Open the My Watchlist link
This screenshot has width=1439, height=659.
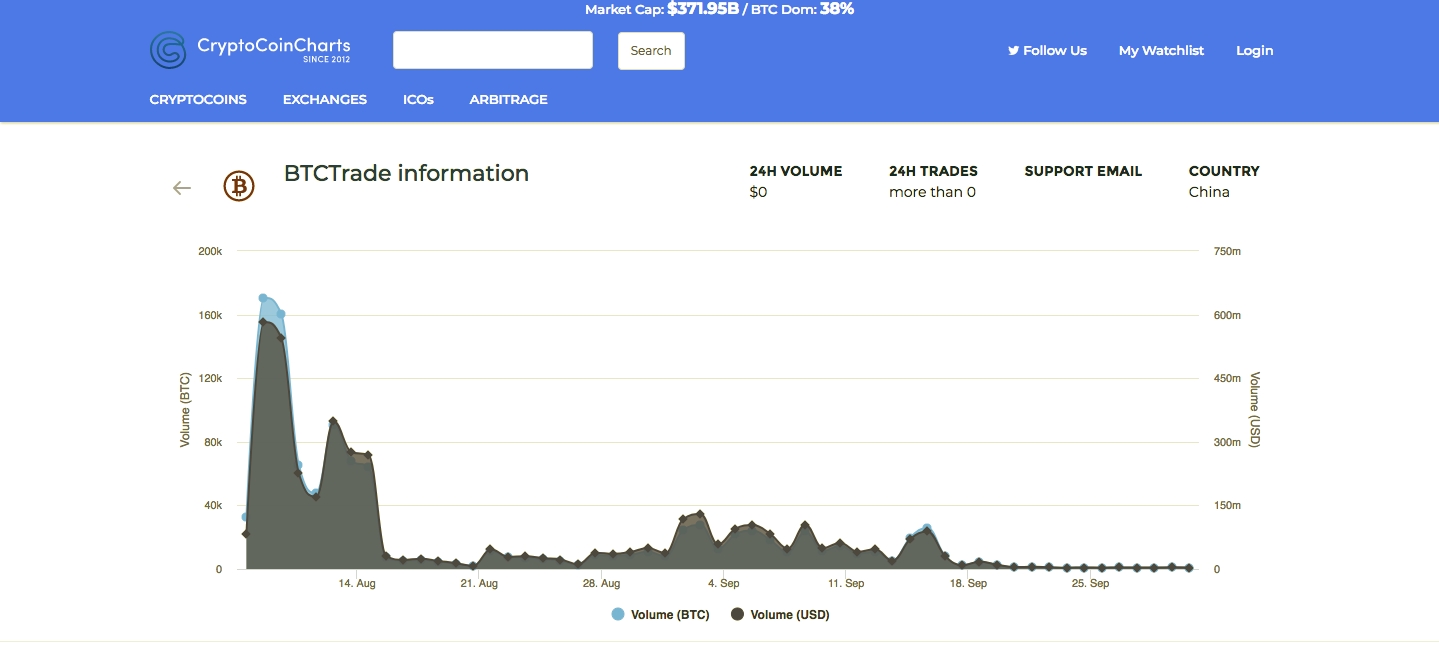pos(1161,50)
